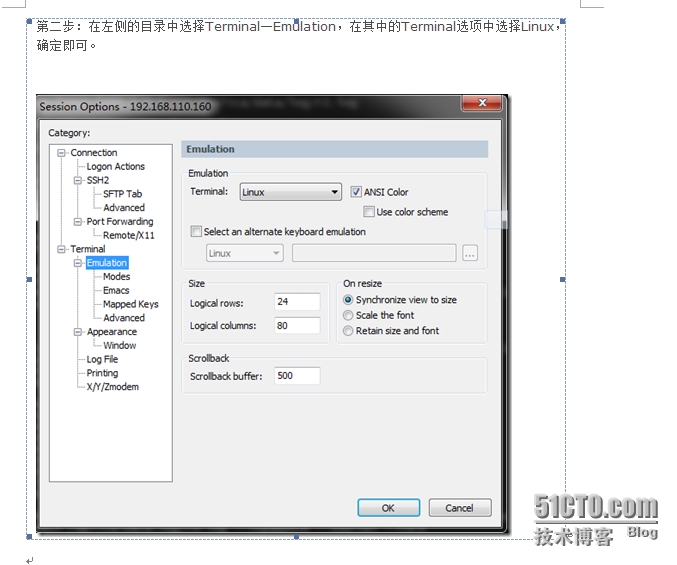Image resolution: width=677 pixels, height=565 pixels.
Task: Check Select an alternate keyboard emulation
Action: (x=196, y=231)
